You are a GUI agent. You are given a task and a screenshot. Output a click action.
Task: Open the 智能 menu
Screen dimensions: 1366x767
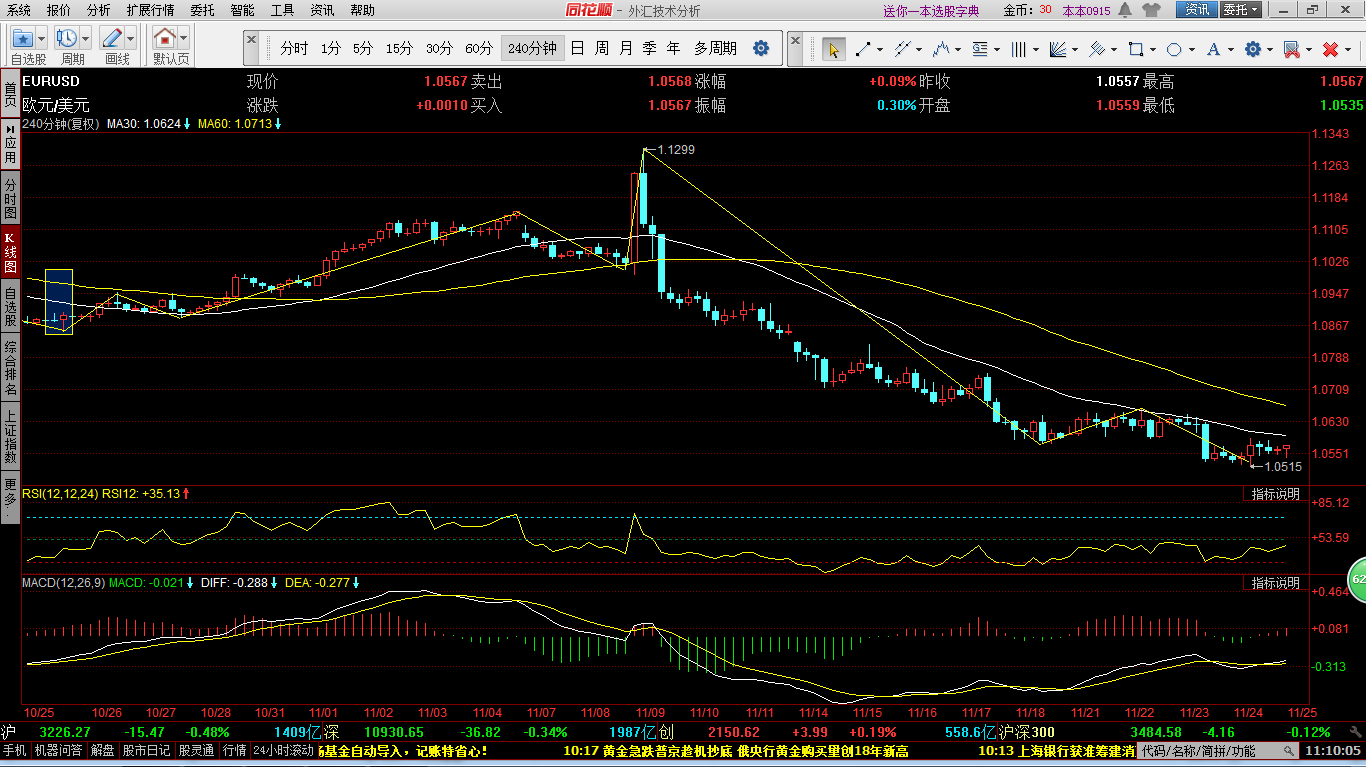tap(242, 10)
